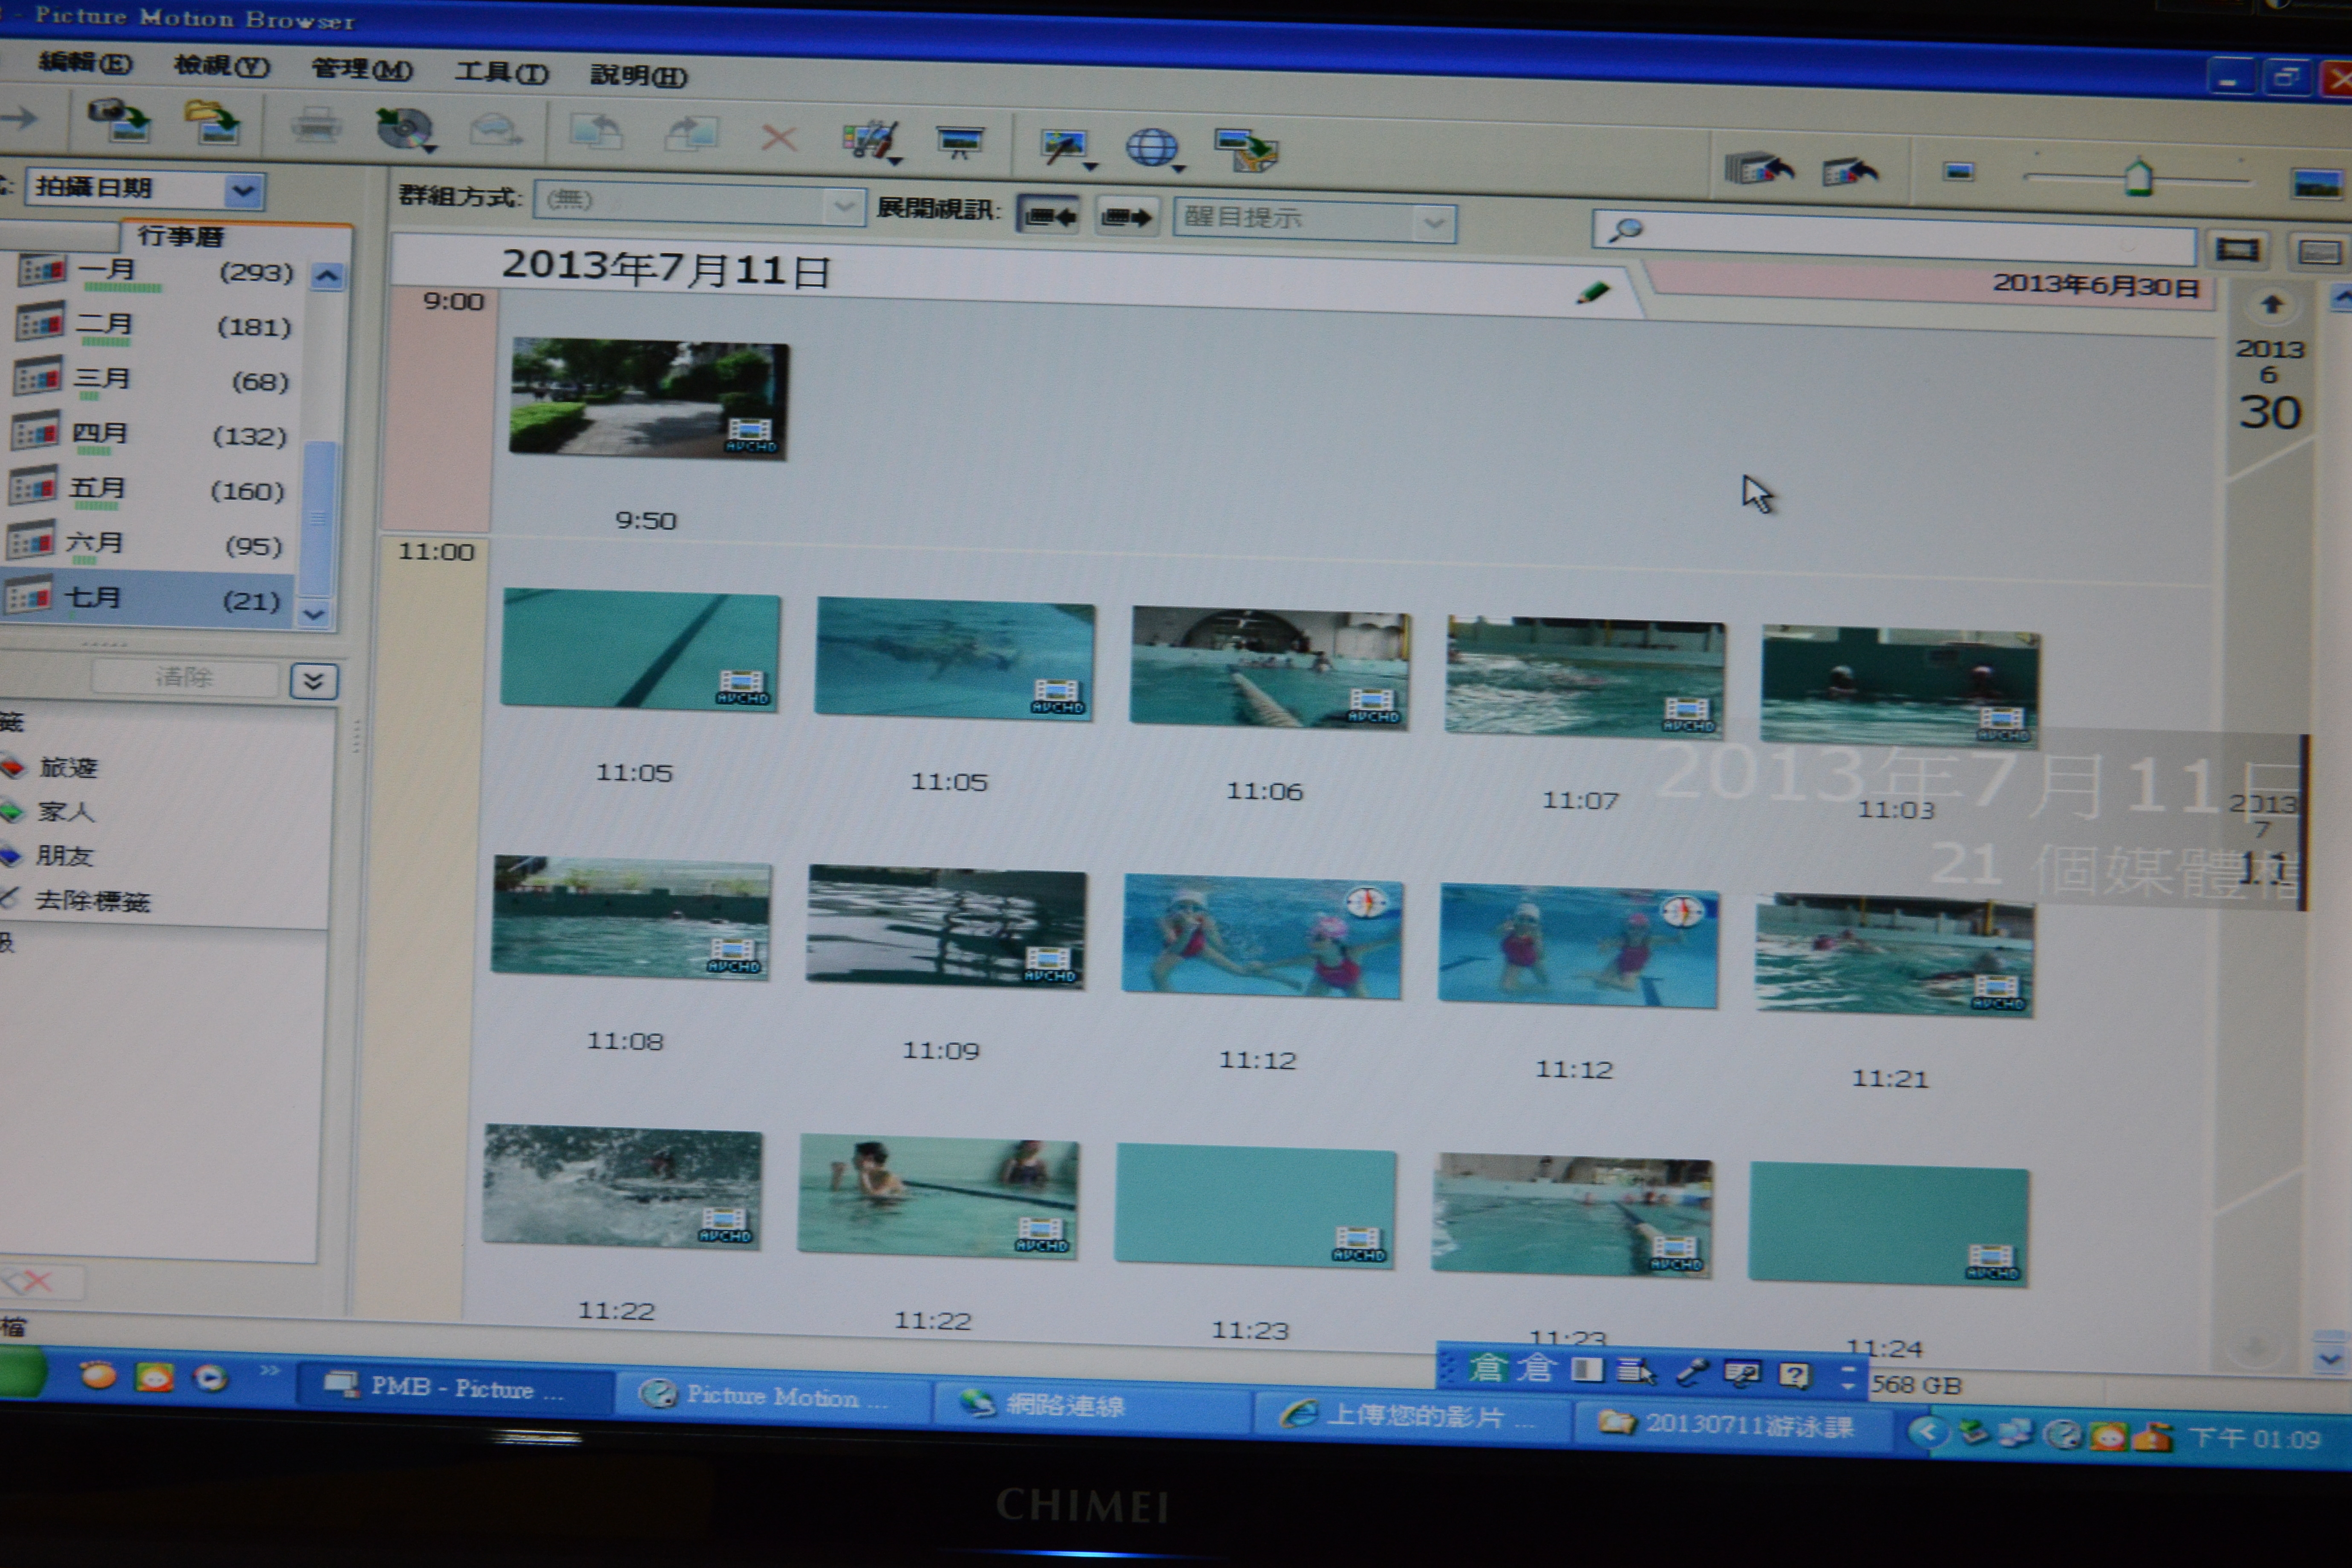Select 七月 (21) in calendar list
The height and width of the screenshot is (1568, 2352).
pos(146,600)
